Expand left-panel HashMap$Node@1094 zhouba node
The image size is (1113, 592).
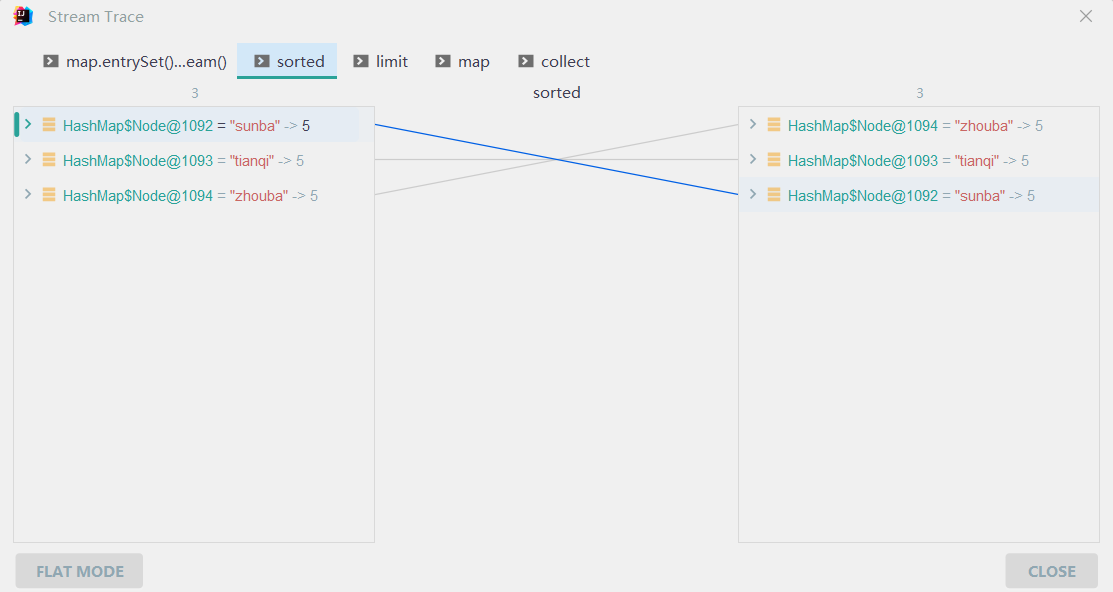click(x=28, y=194)
